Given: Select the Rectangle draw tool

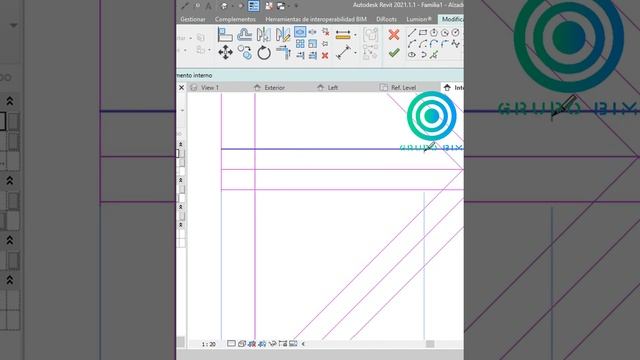Looking at the screenshot, I should tap(423, 33).
